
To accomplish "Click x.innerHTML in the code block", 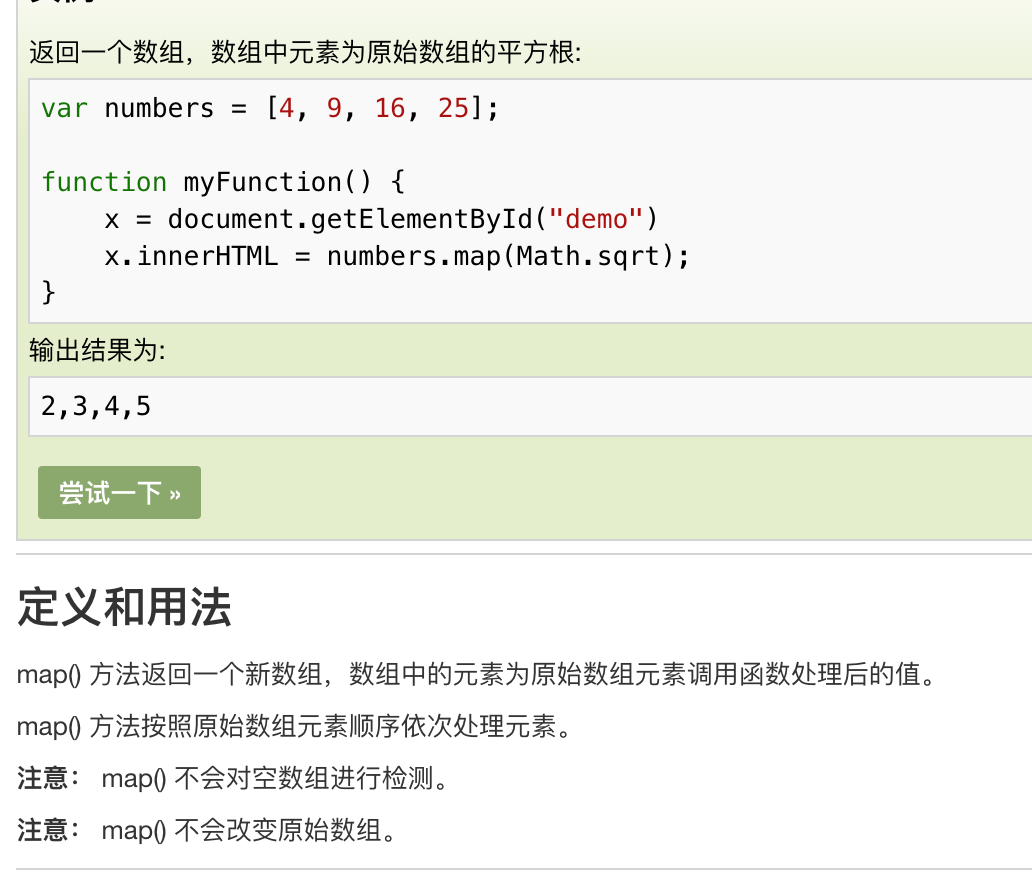I will 190,256.
